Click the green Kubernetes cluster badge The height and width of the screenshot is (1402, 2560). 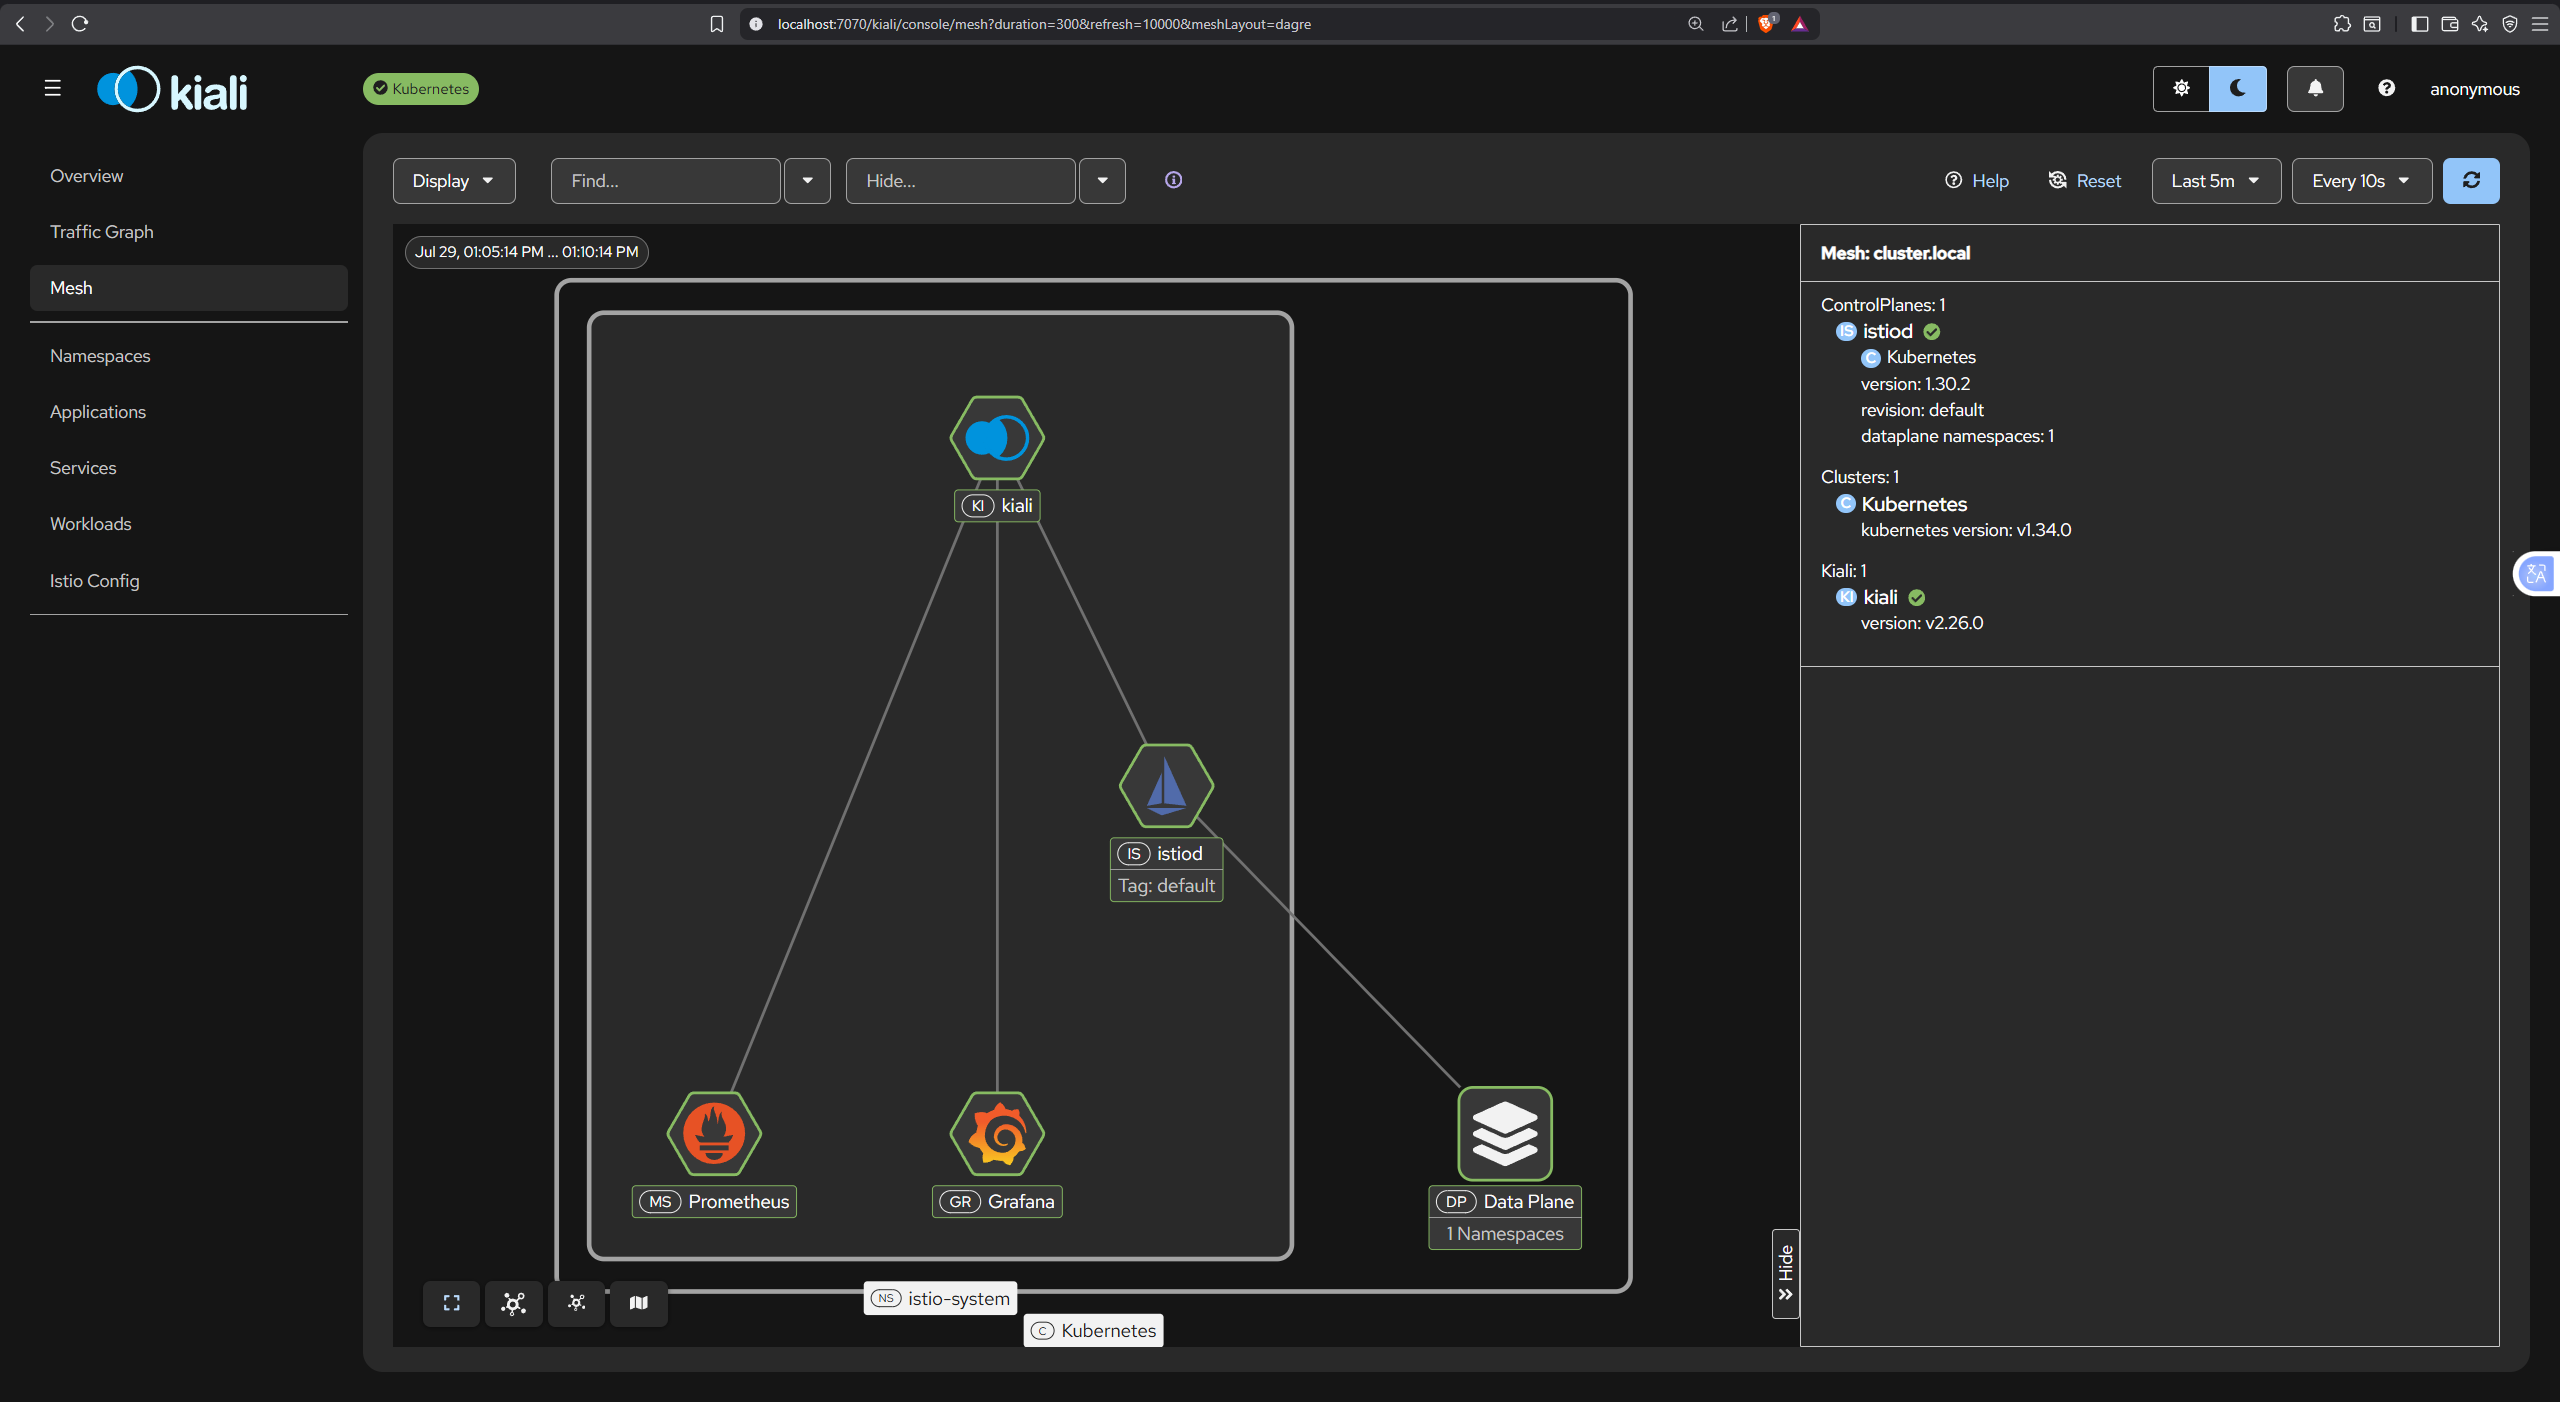[421, 89]
